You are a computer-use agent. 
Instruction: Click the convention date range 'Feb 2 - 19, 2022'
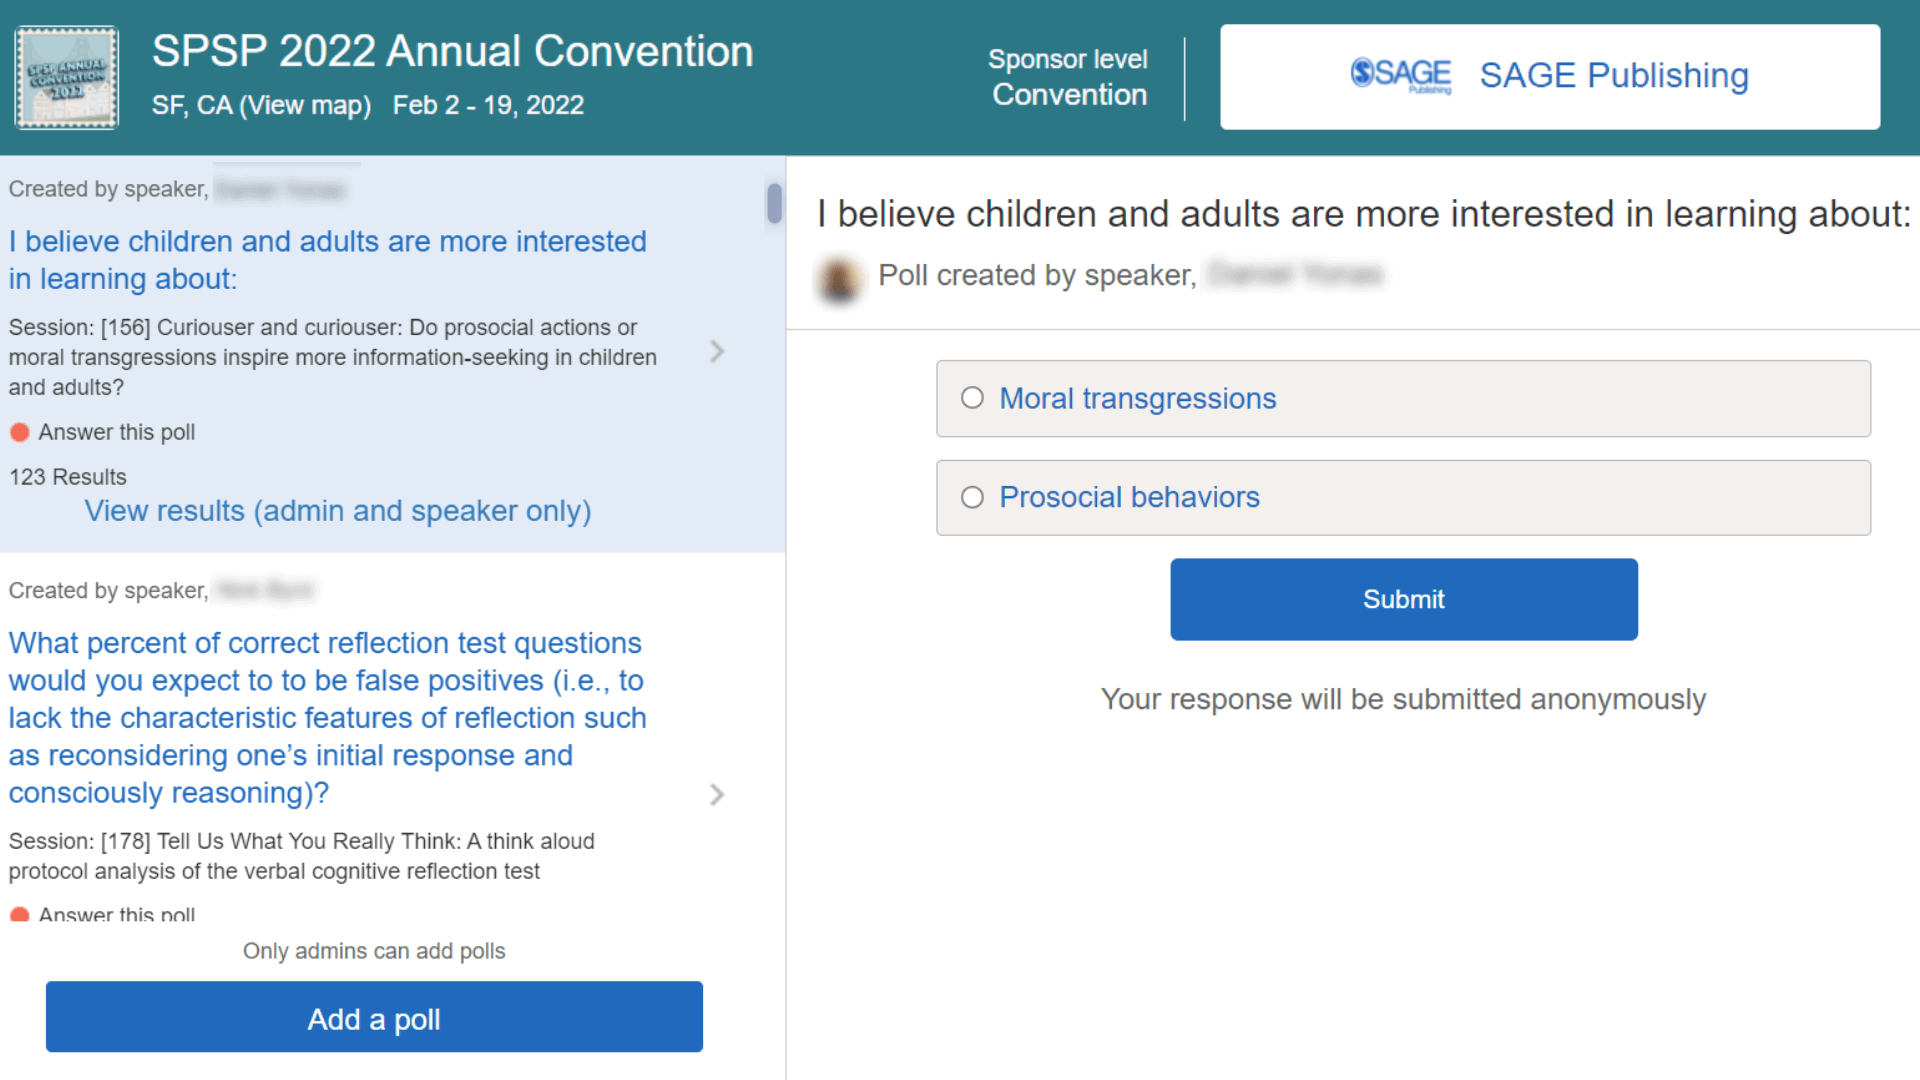pyautogui.click(x=488, y=105)
